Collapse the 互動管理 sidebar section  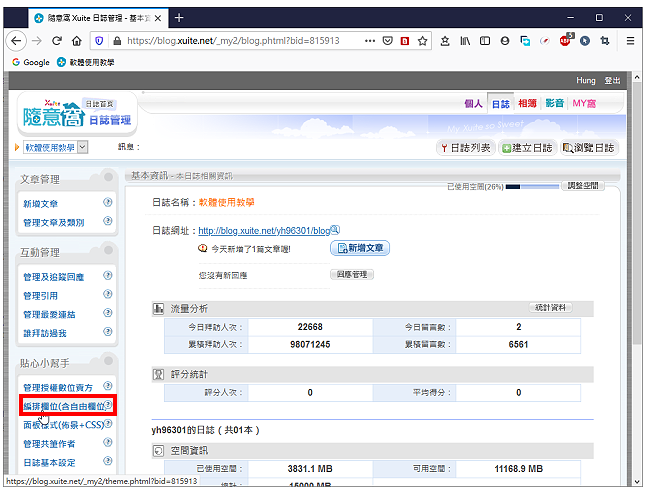(x=109, y=250)
